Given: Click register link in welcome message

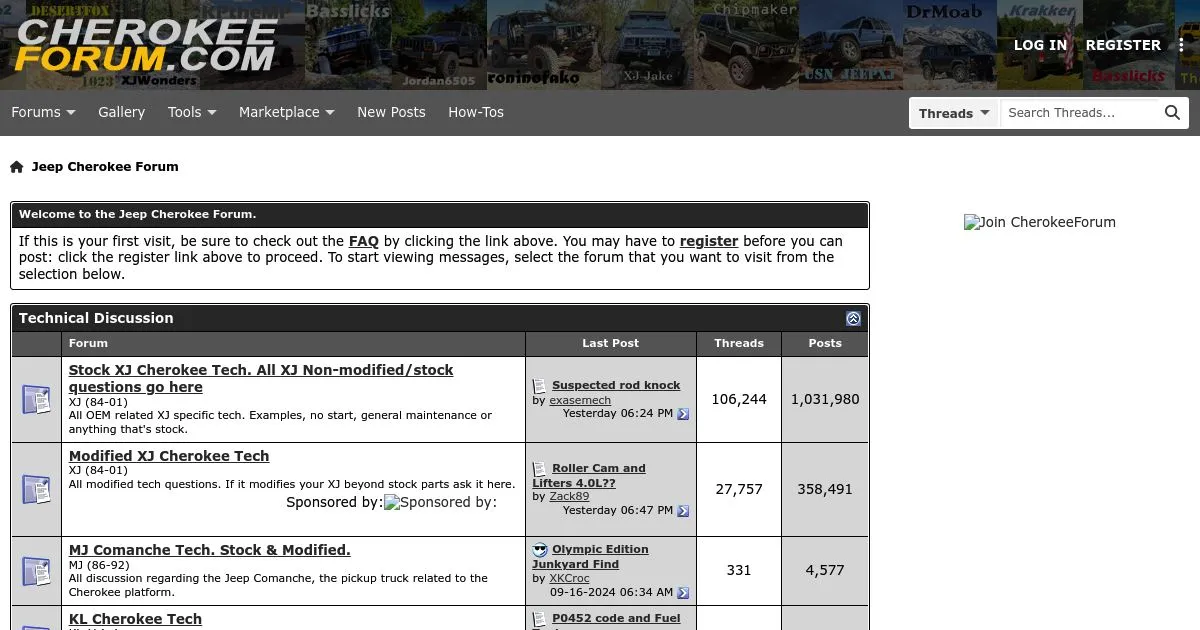Looking at the screenshot, I should click(709, 241).
